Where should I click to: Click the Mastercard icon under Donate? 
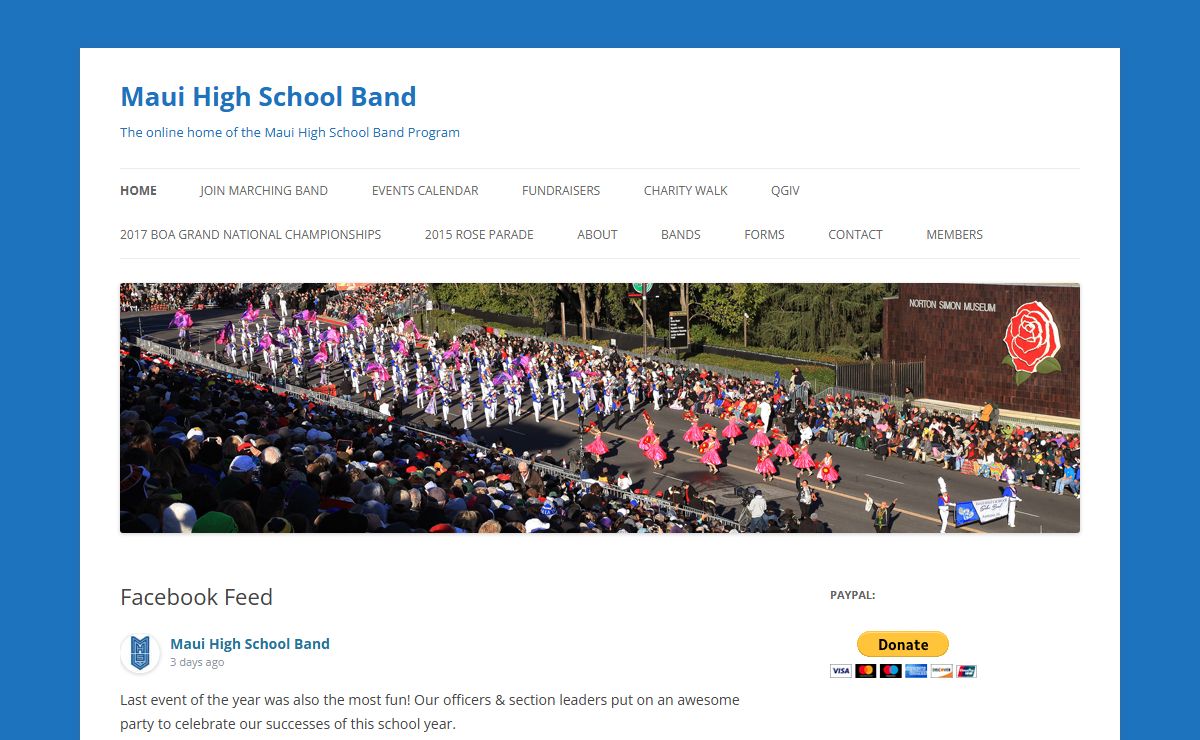[x=866, y=671]
